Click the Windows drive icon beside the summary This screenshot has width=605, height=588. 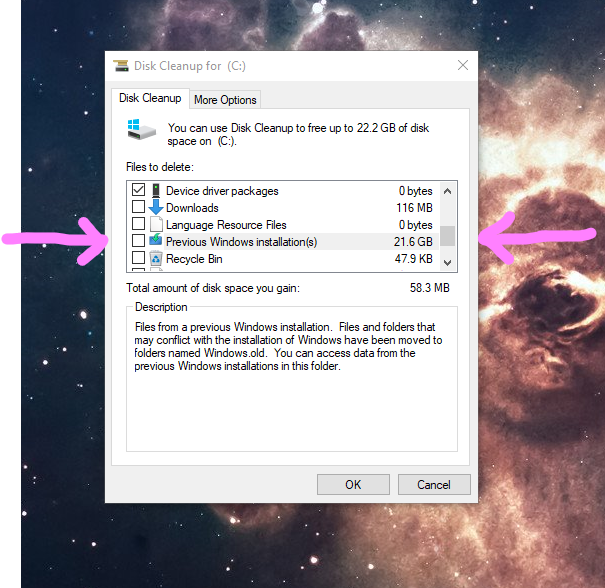click(141, 130)
